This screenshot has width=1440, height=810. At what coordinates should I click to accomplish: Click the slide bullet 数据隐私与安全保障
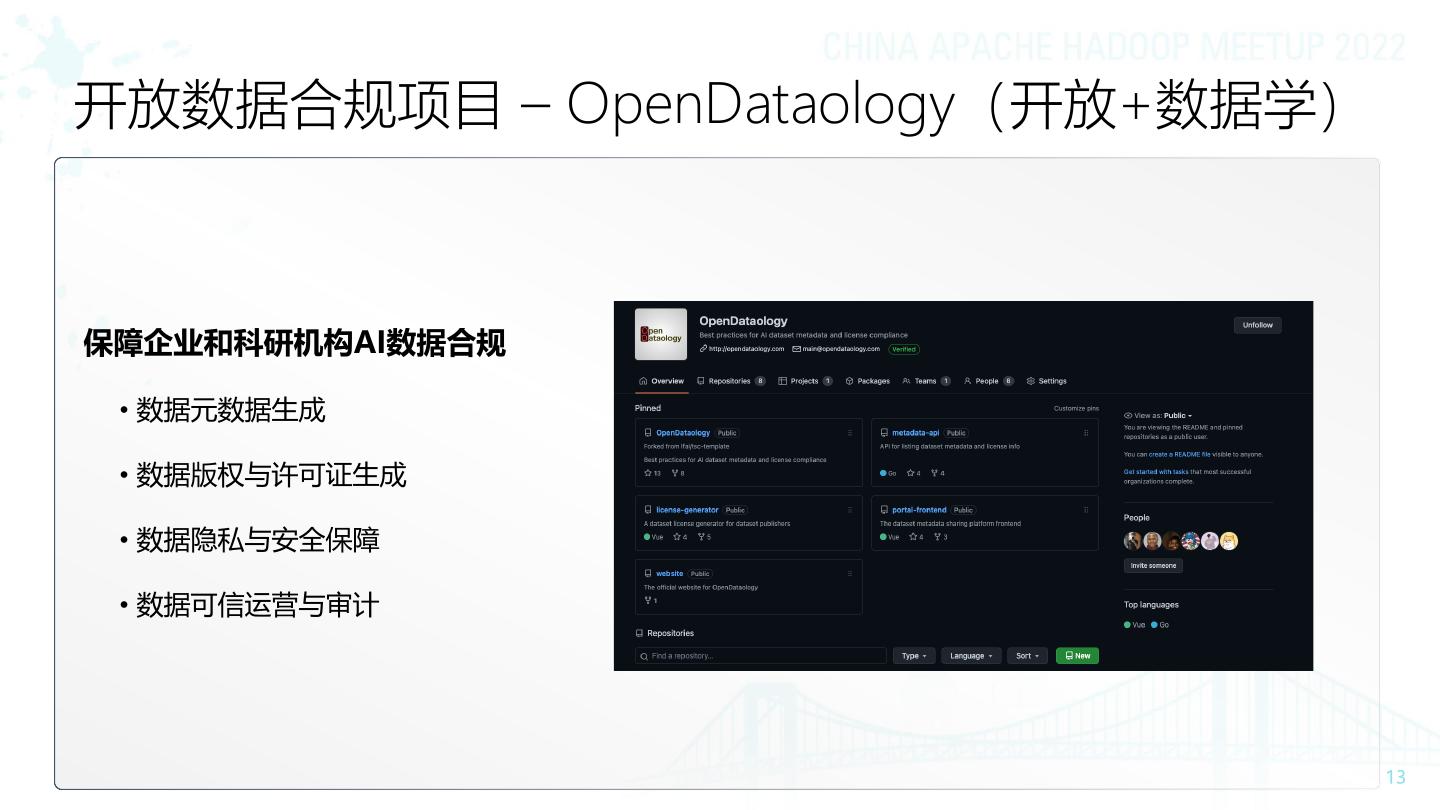coord(258,540)
